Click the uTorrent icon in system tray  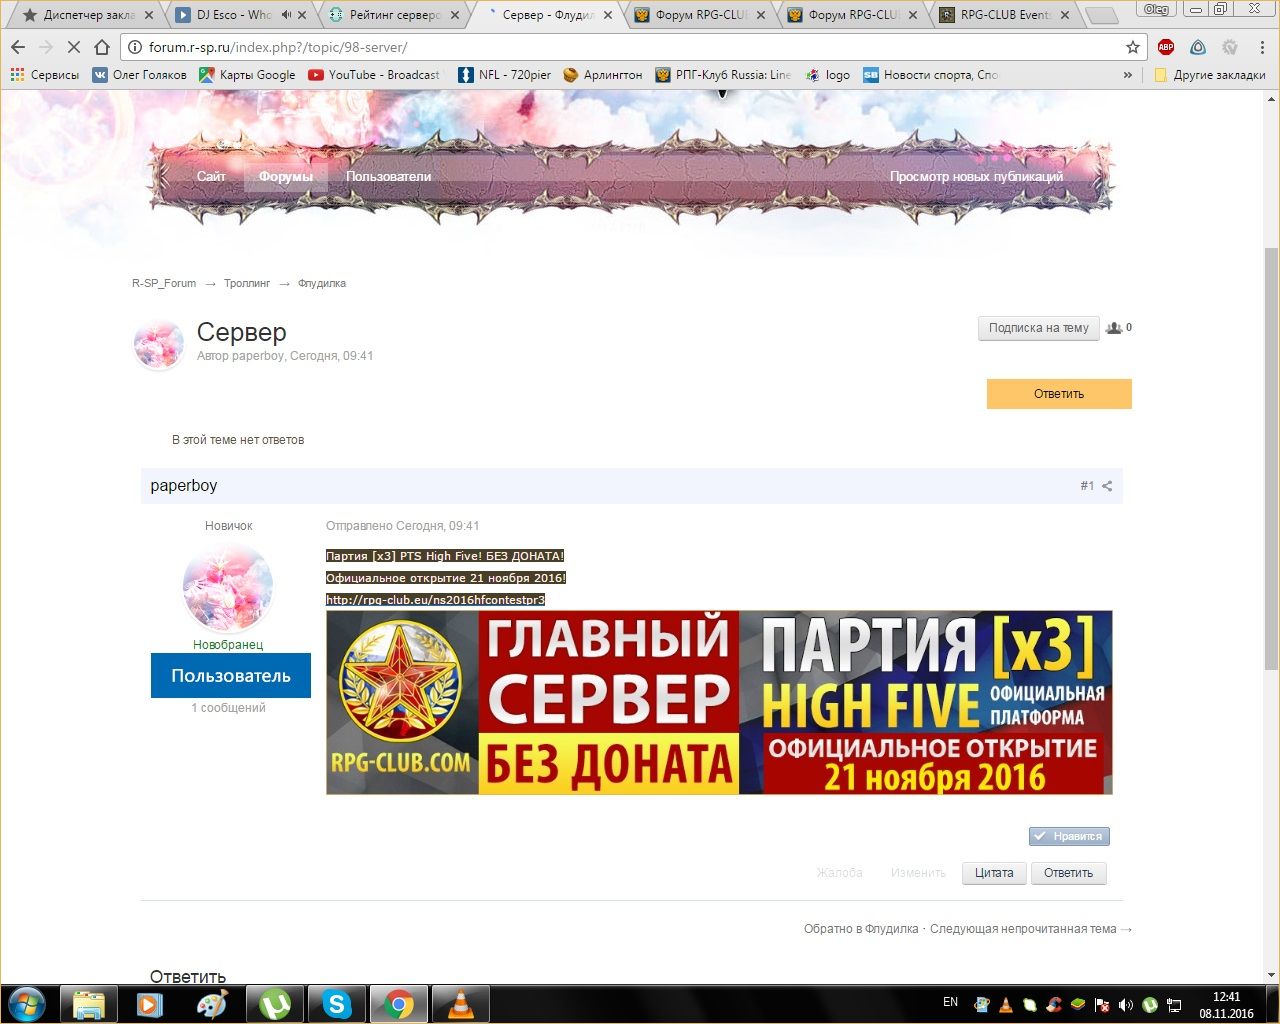point(1150,1005)
